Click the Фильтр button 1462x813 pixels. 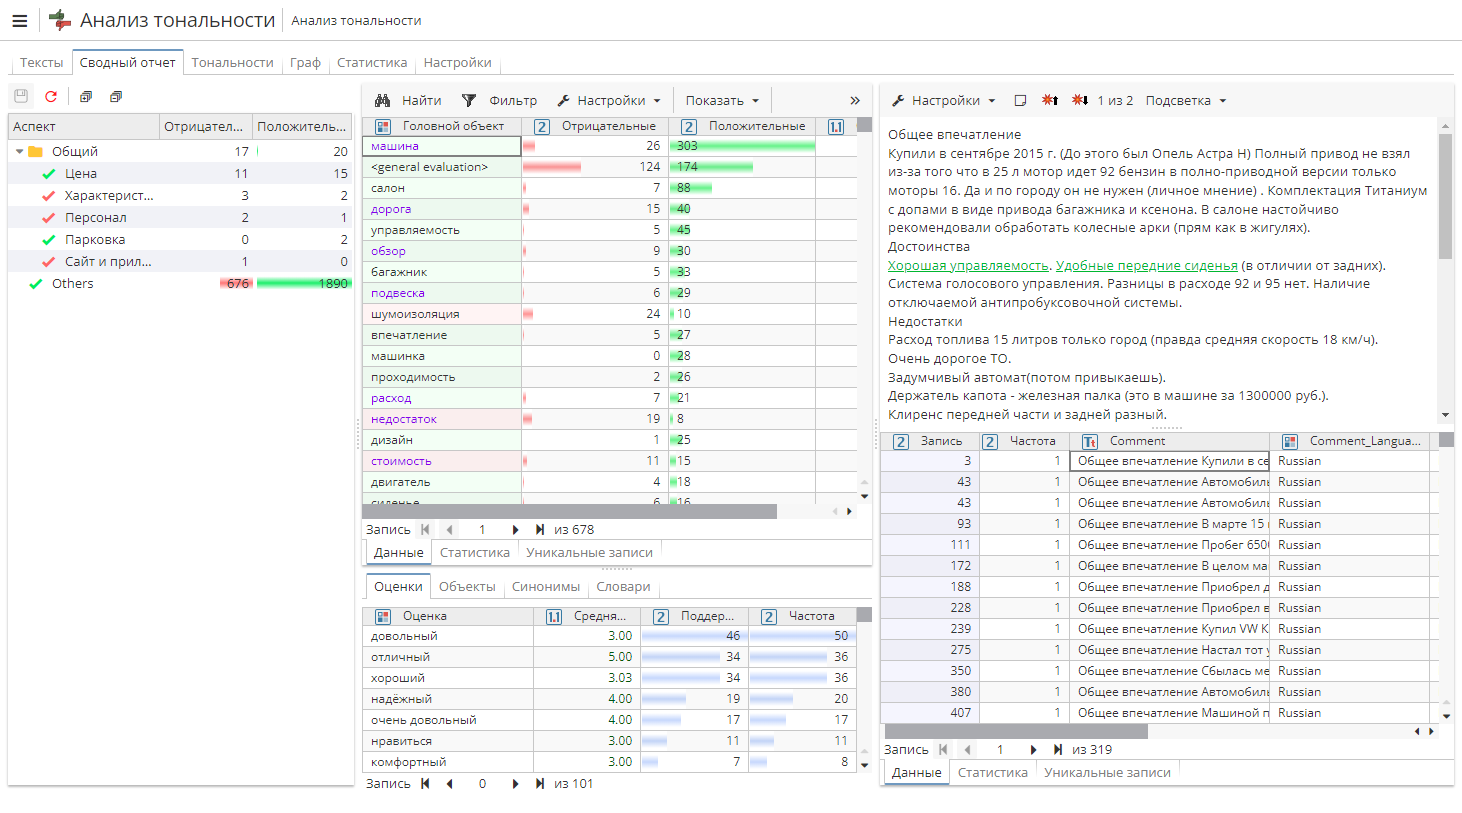(499, 100)
